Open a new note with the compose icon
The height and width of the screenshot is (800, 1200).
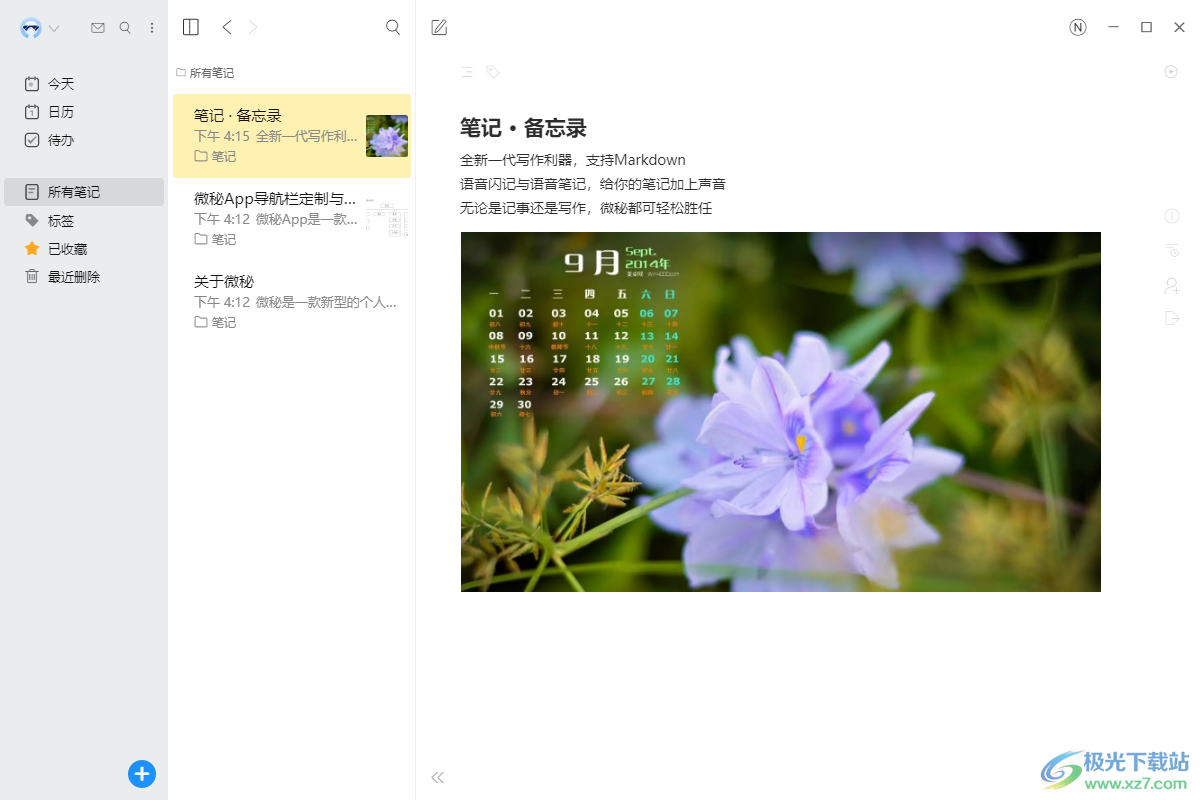[x=438, y=27]
